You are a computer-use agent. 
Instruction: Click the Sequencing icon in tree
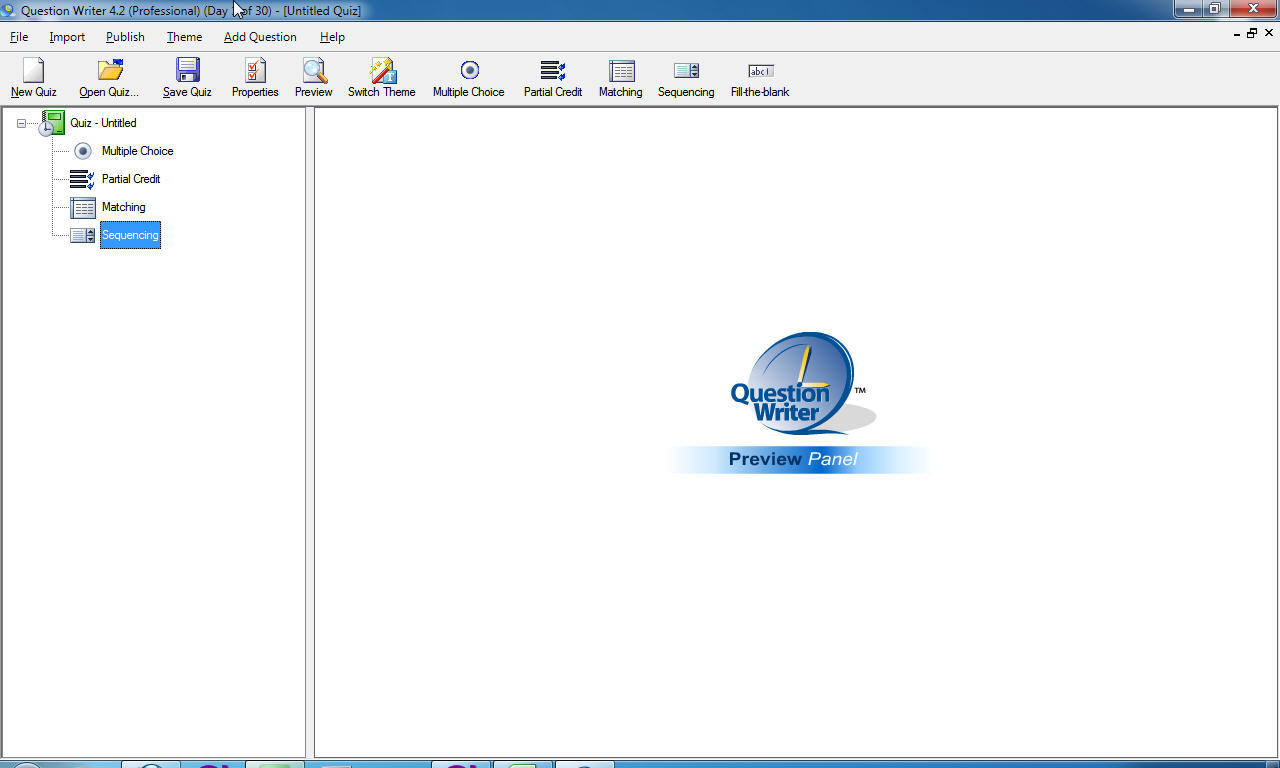pyautogui.click(x=82, y=235)
